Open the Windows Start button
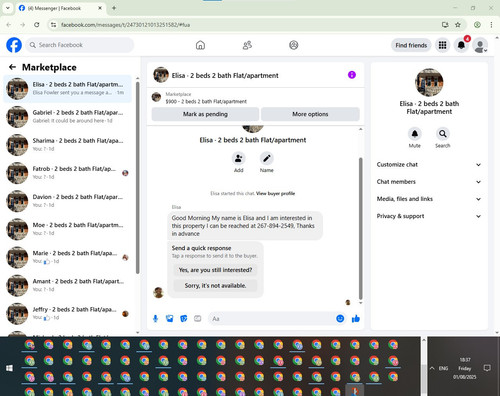Image resolution: width=500 pixels, height=396 pixels. [9, 368]
